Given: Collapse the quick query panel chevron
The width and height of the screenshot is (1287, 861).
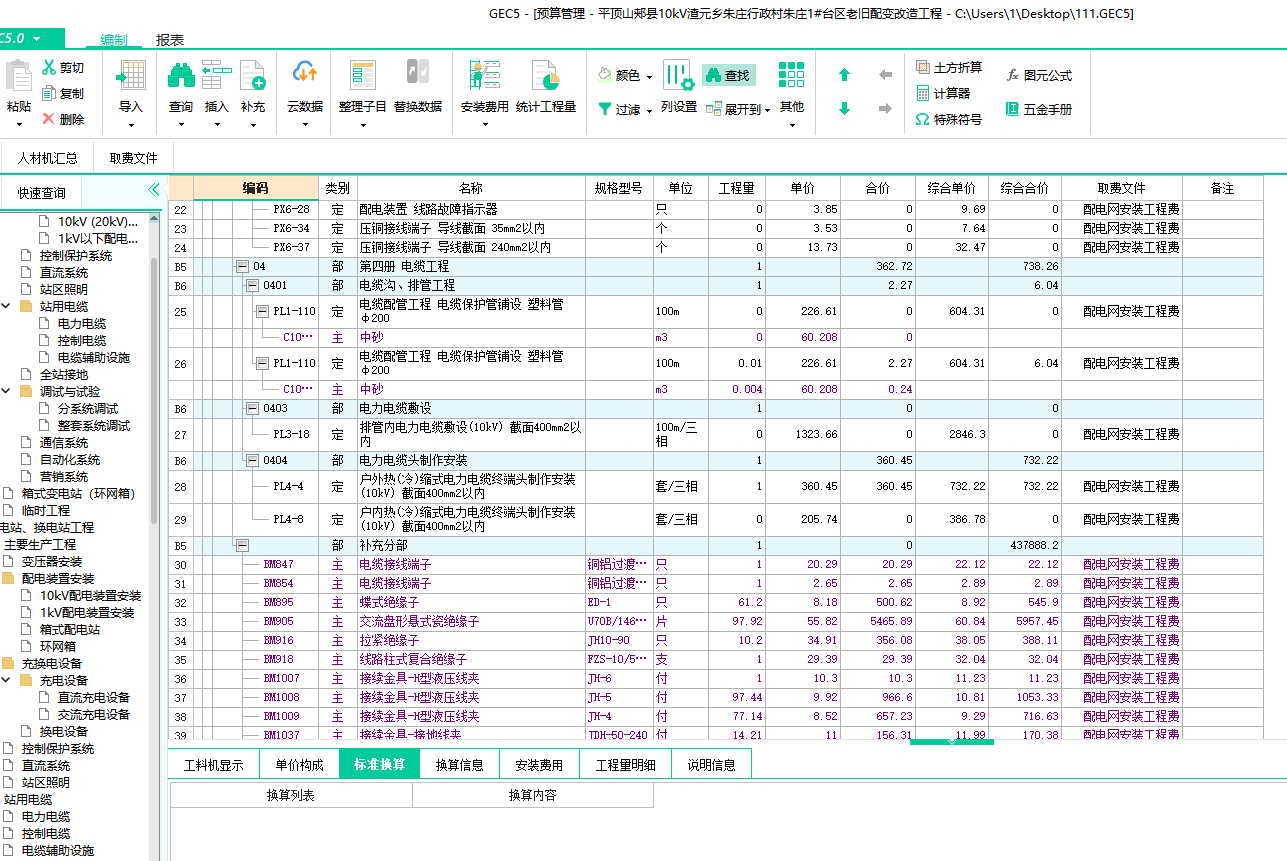Looking at the screenshot, I should coord(154,190).
